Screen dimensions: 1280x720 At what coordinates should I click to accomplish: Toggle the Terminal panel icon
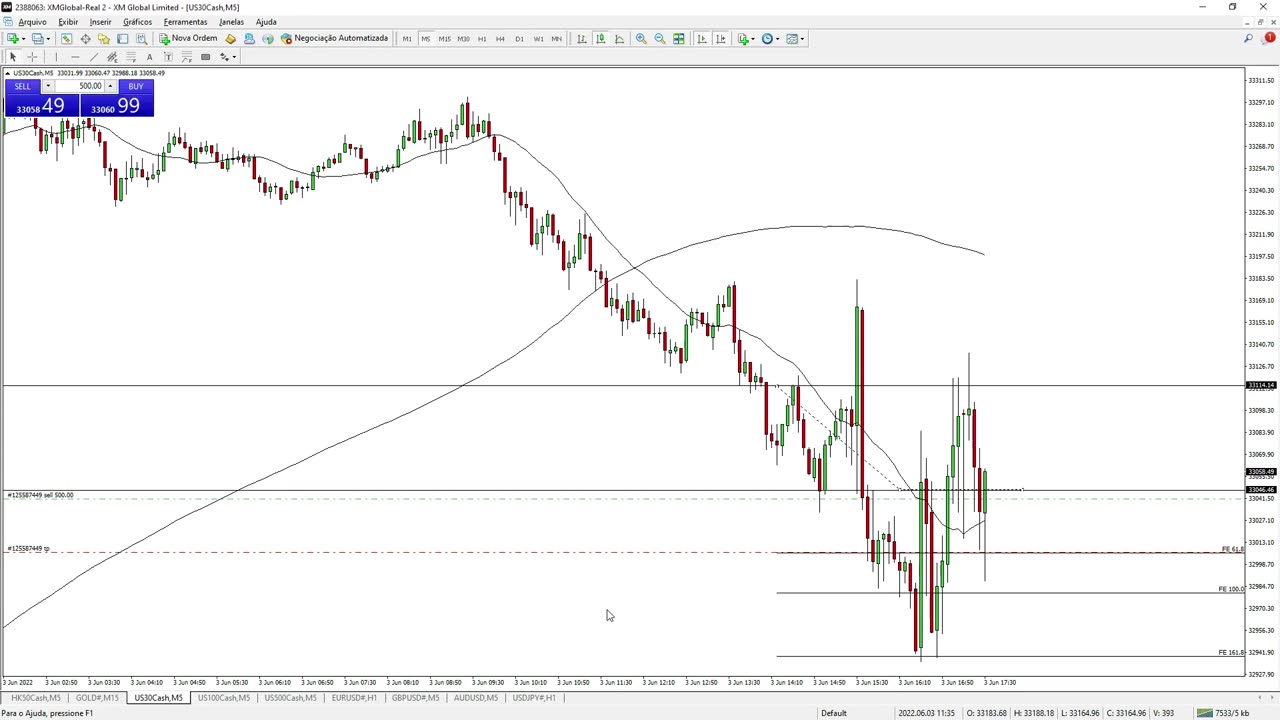tap(122, 39)
